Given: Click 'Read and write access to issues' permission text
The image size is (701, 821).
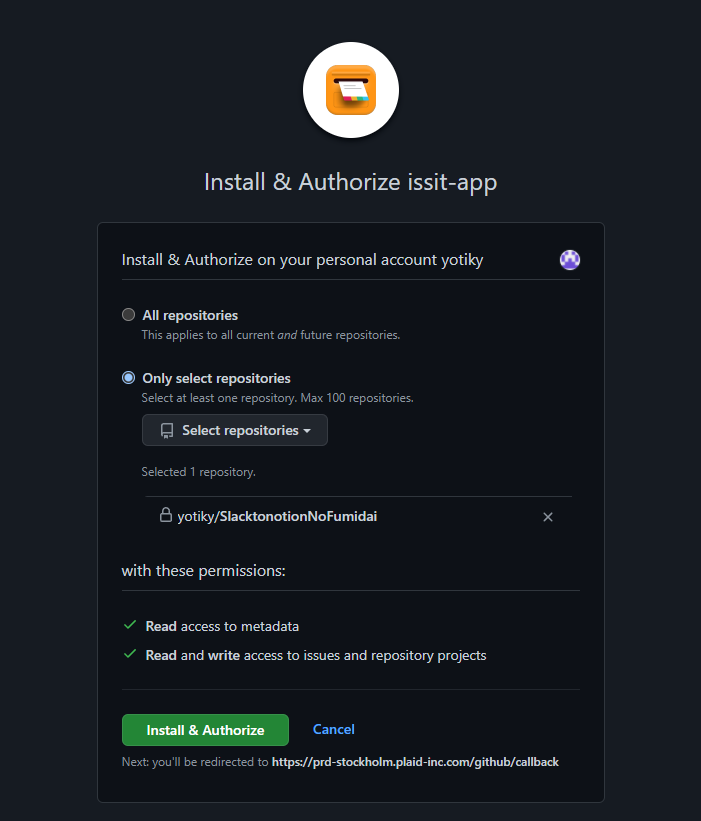Looking at the screenshot, I should [x=316, y=656].
